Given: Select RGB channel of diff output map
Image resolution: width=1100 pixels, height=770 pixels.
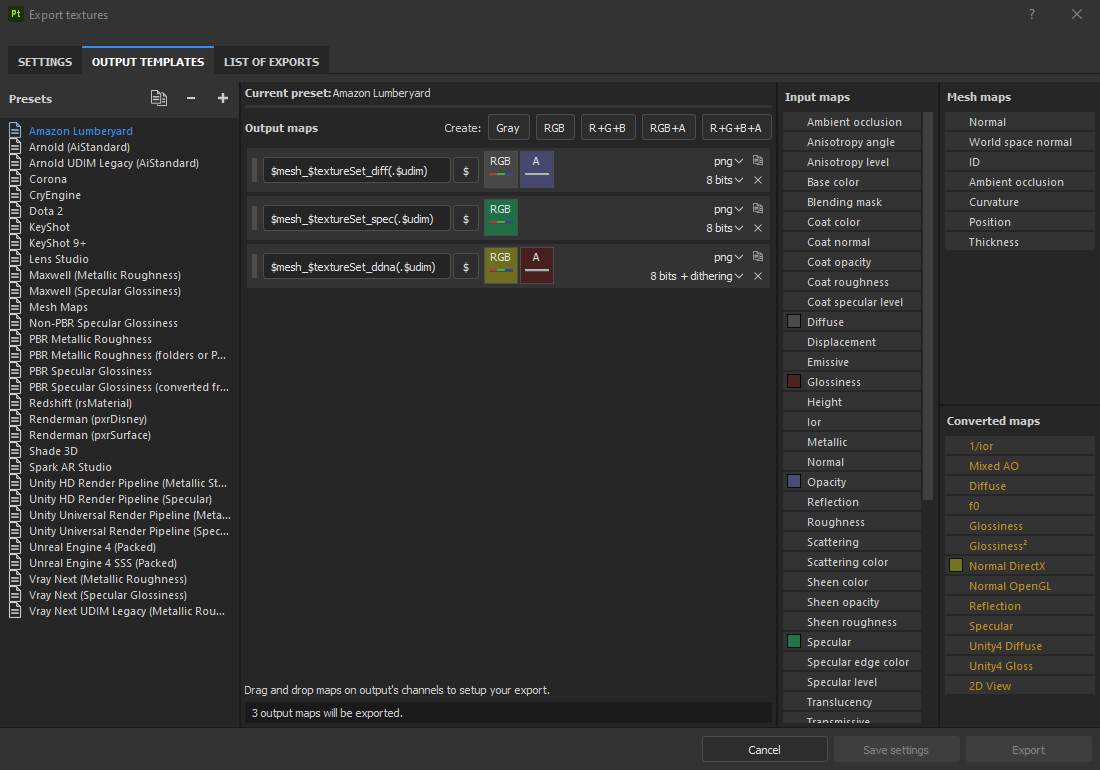Looking at the screenshot, I should (x=501, y=169).
